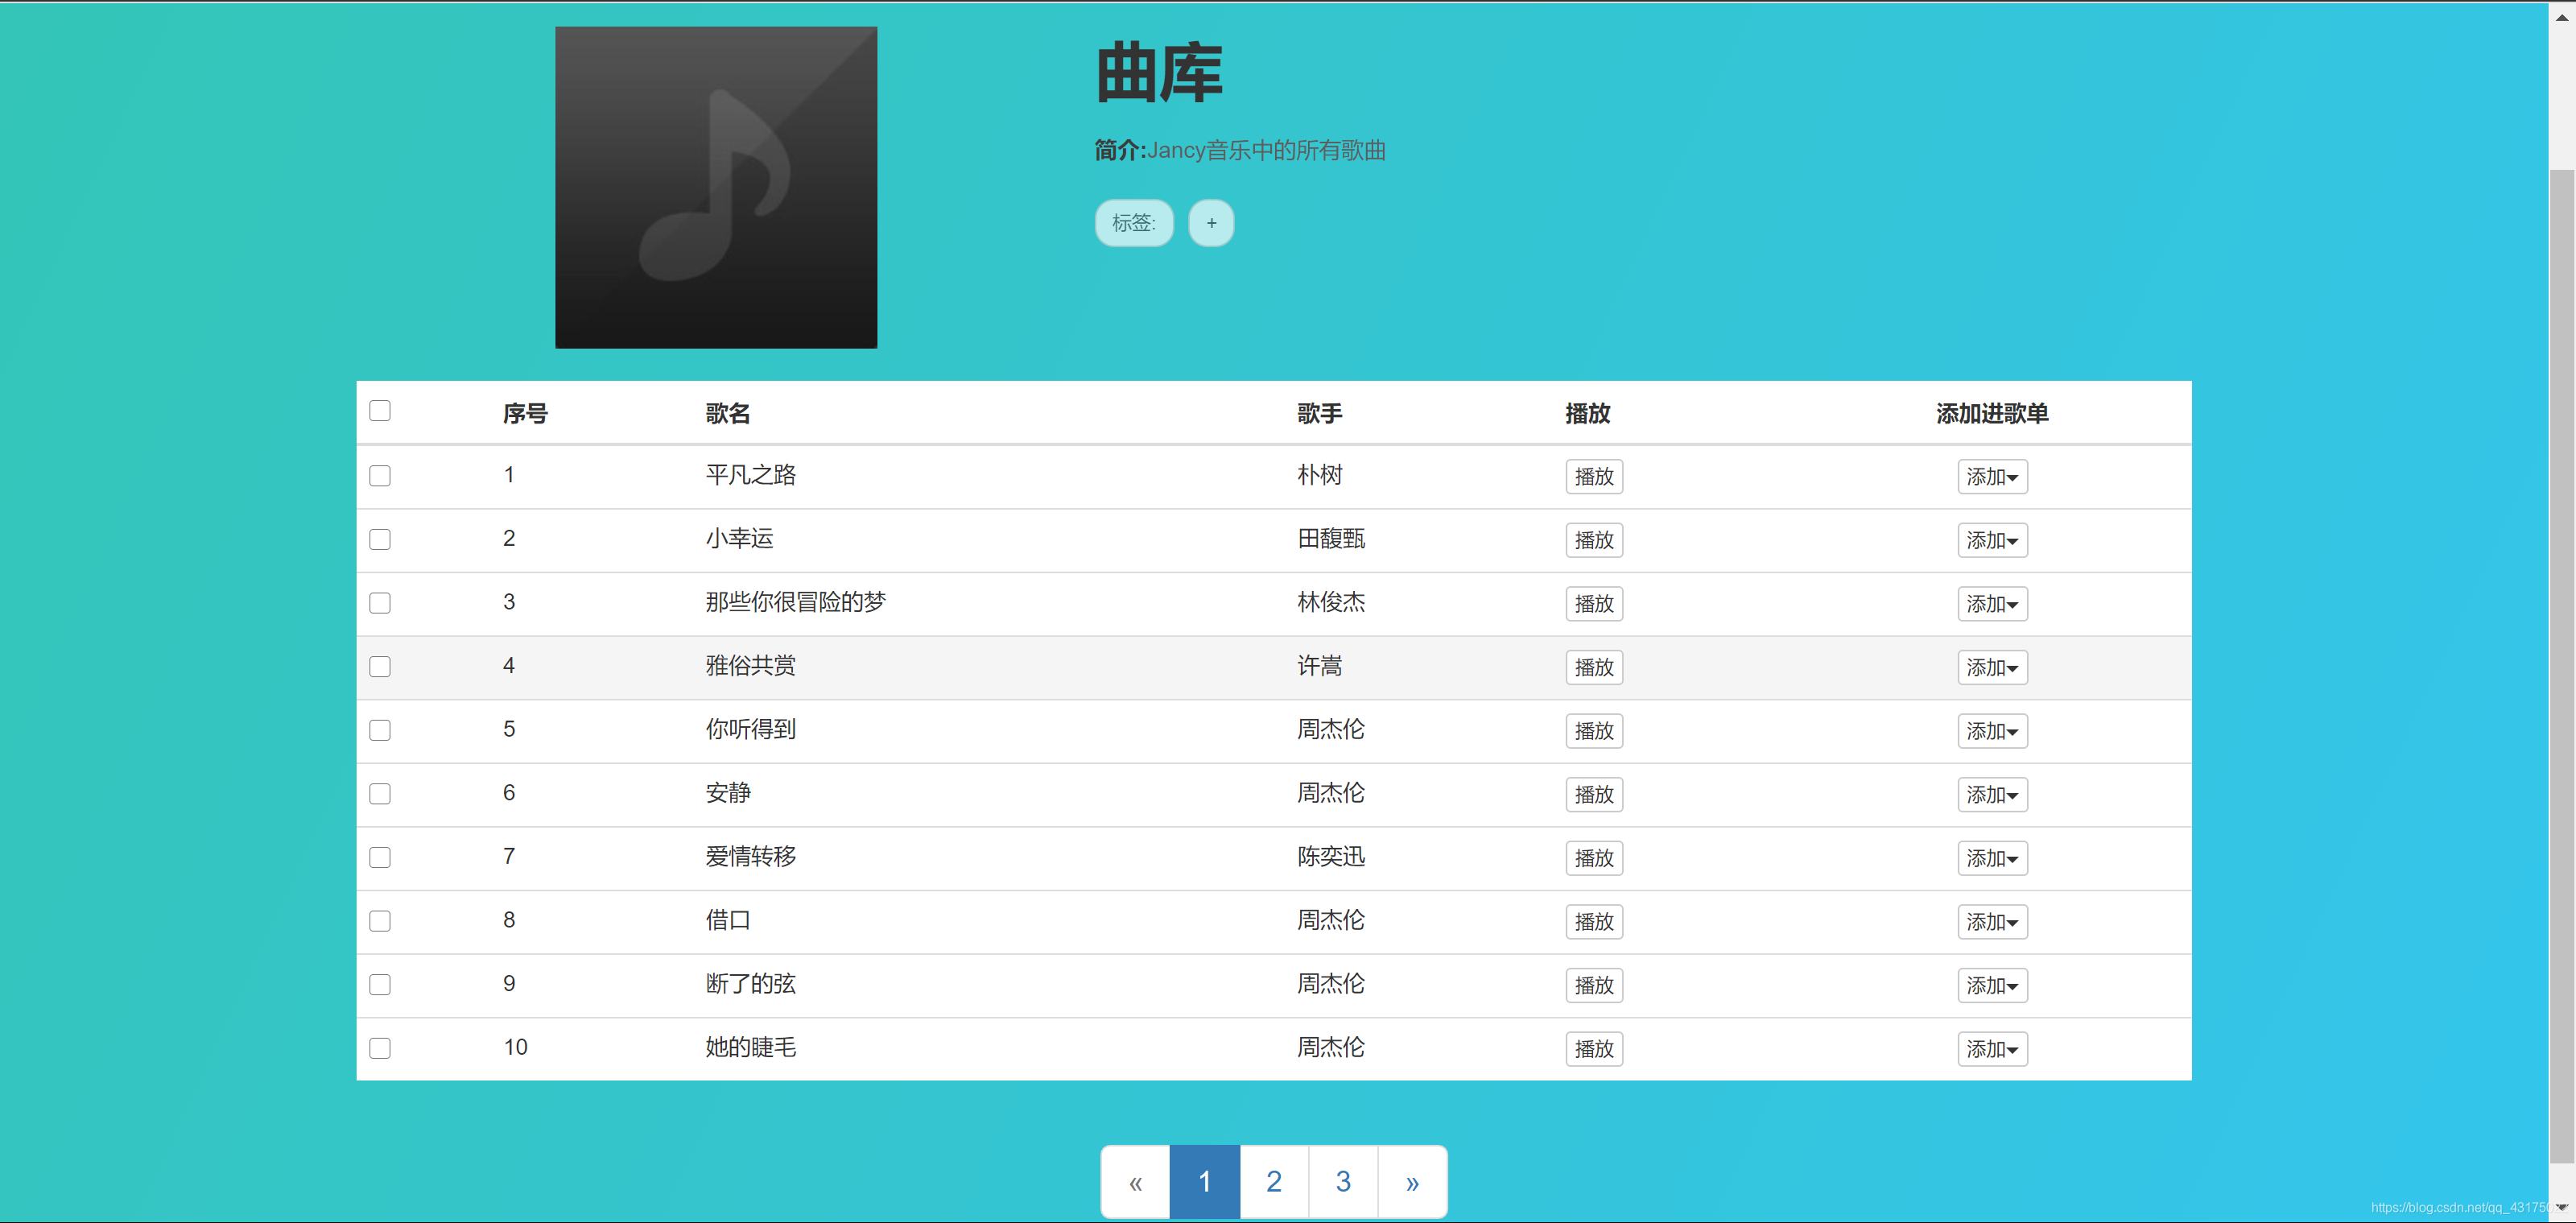This screenshot has height=1223, width=2576.
Task: Check the box for 雅俗共赏
Action: (x=380, y=667)
